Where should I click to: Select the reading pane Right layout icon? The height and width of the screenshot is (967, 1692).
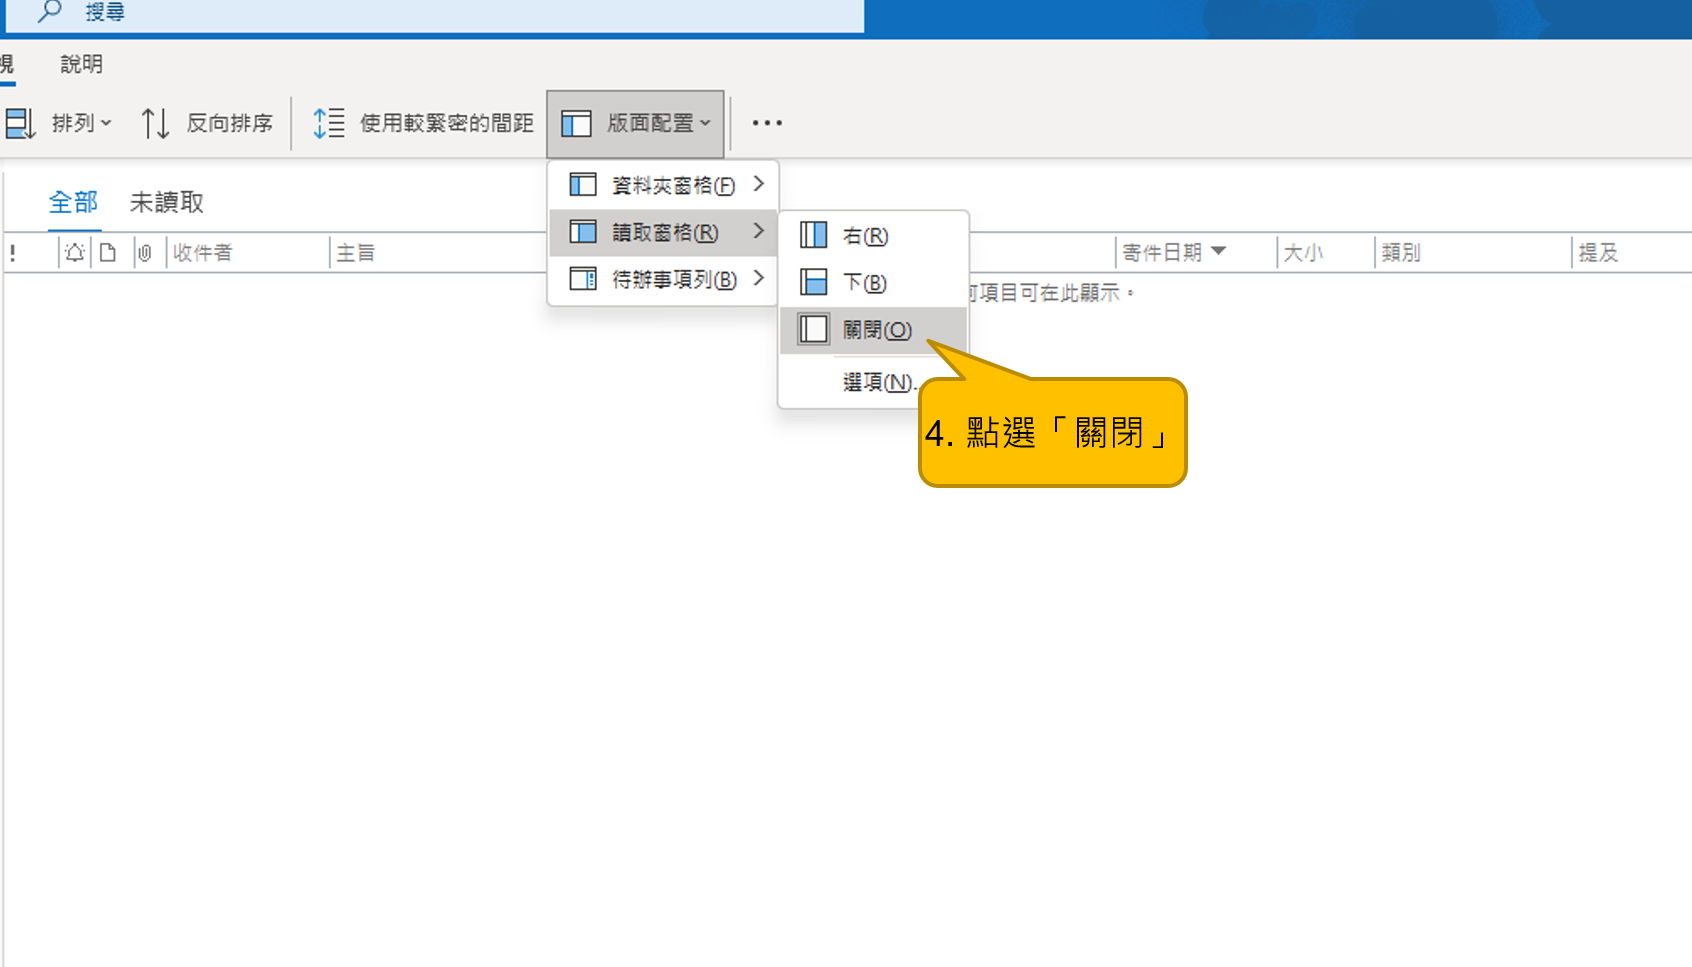pyautogui.click(x=813, y=235)
